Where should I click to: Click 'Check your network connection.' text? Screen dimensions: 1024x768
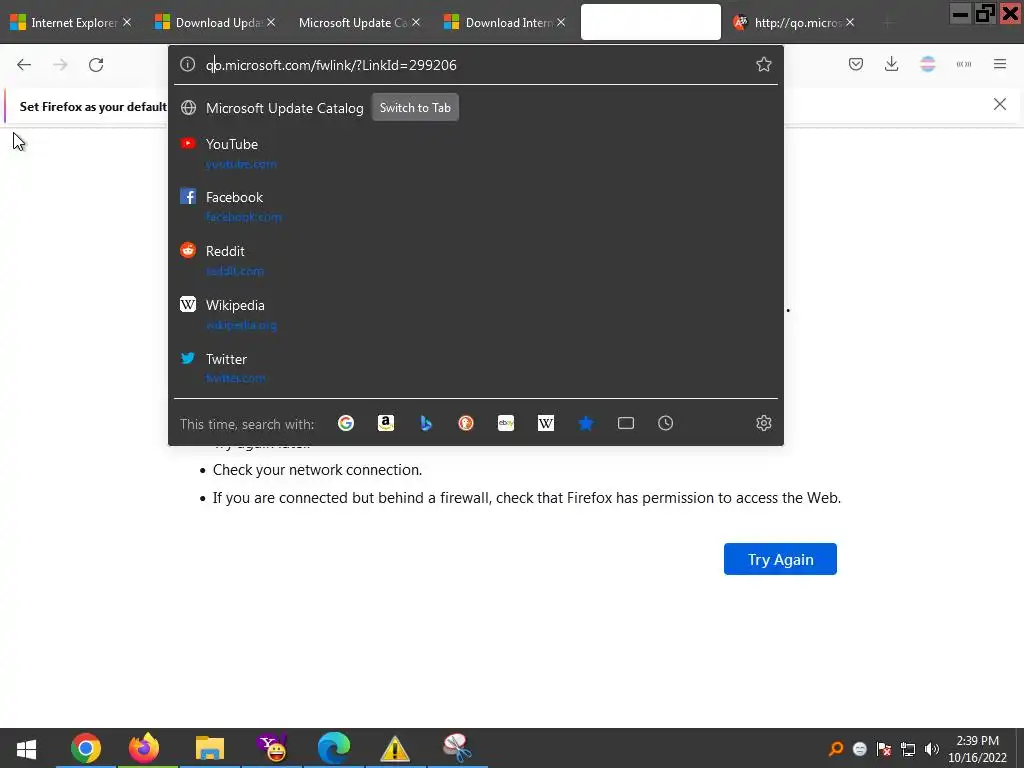[x=317, y=470]
